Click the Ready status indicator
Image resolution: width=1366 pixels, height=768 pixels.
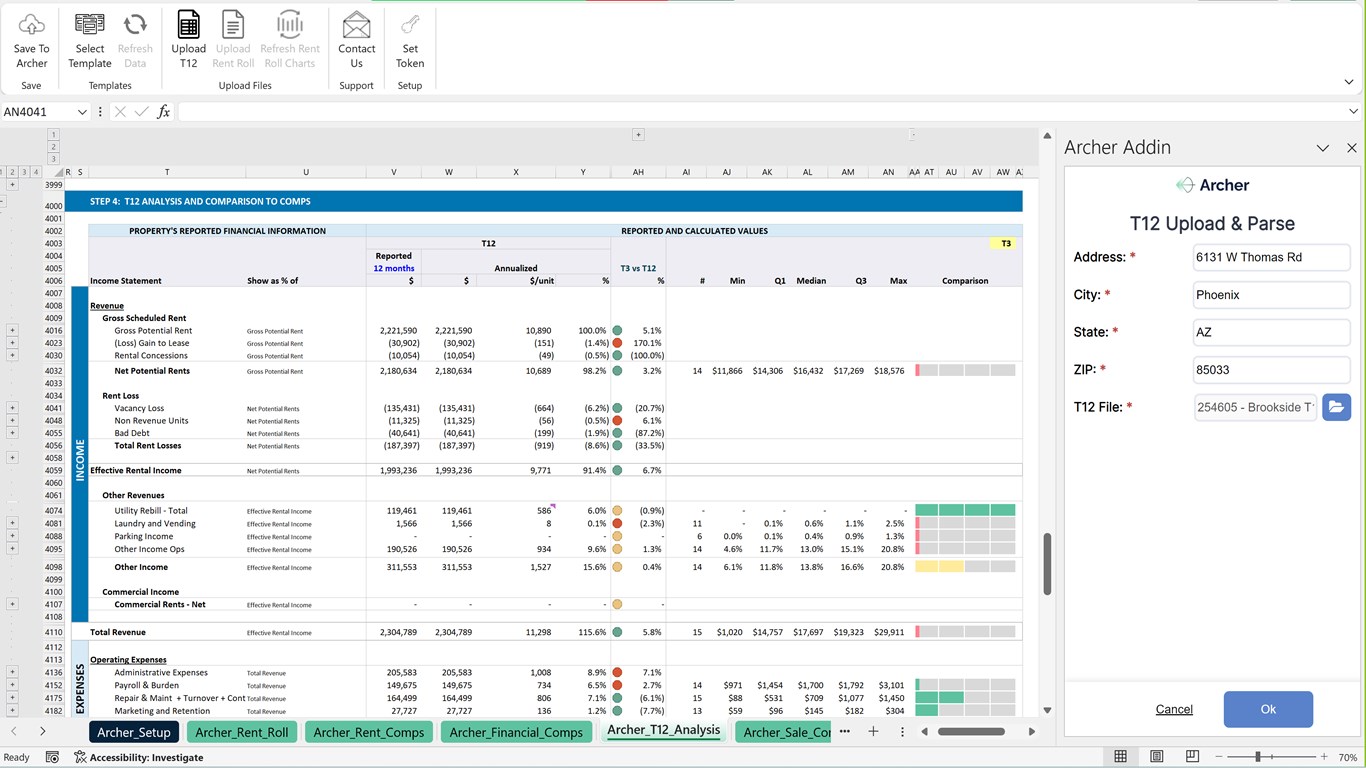pyautogui.click(x=17, y=757)
